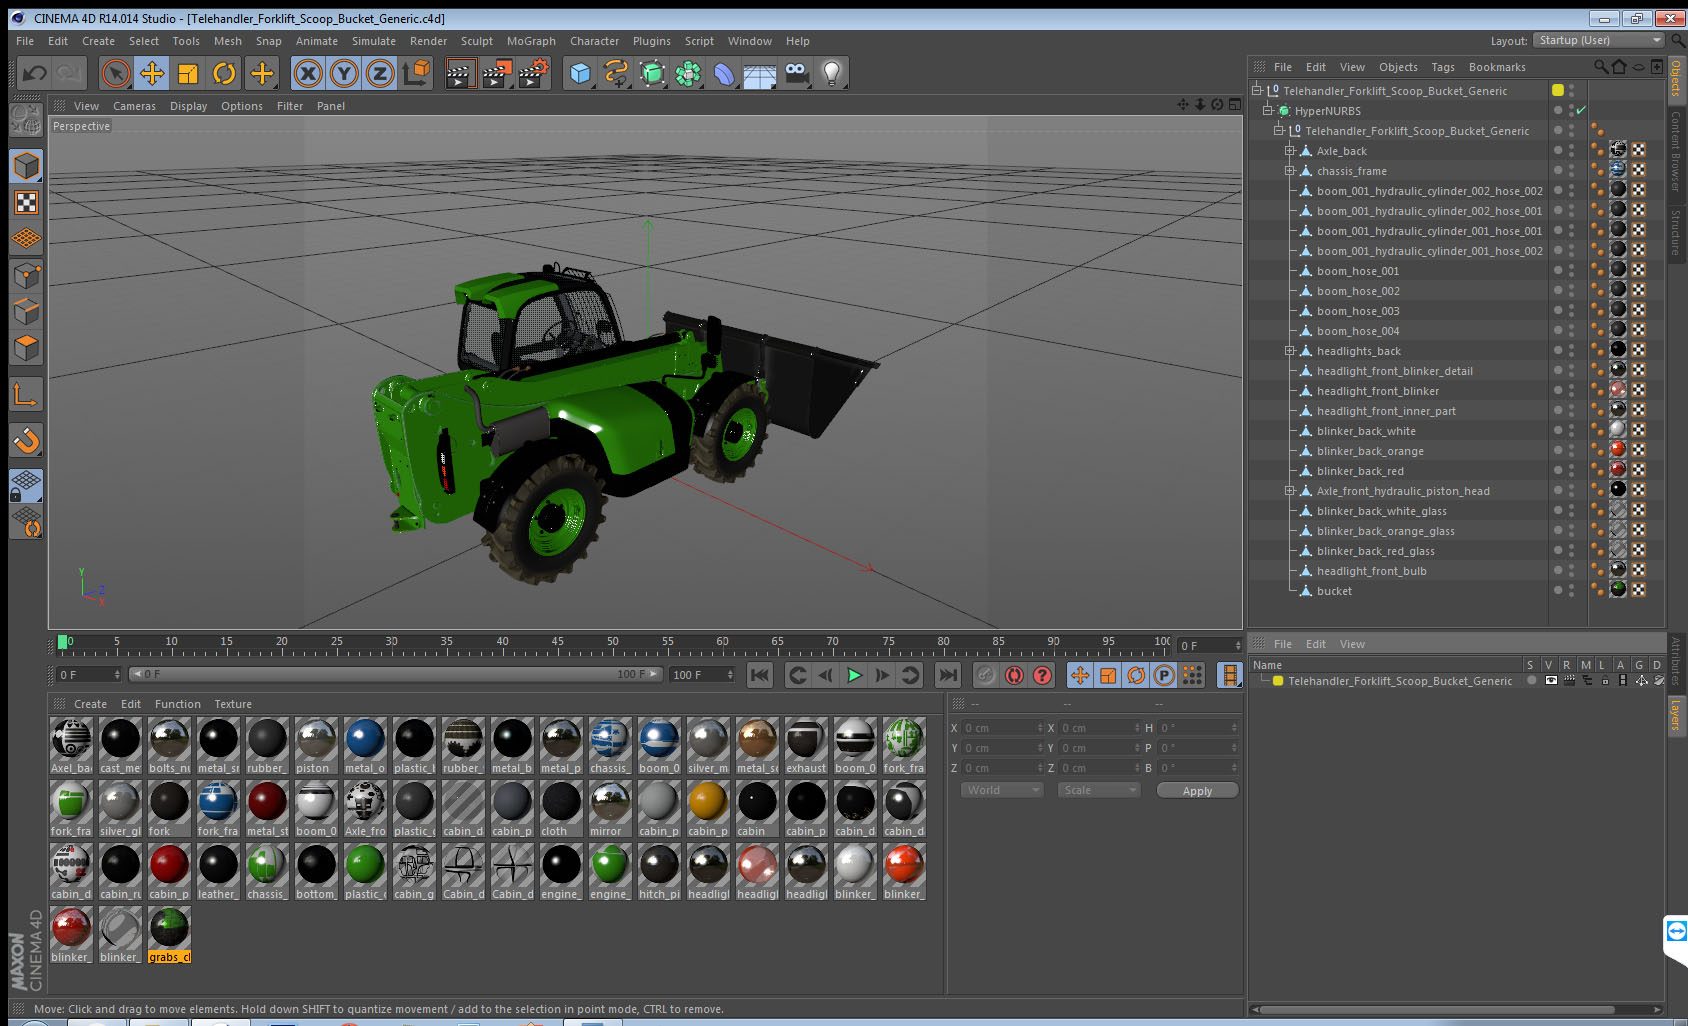The width and height of the screenshot is (1688, 1026).
Task: Enable Edges mode in left palette
Action: [x=26, y=312]
